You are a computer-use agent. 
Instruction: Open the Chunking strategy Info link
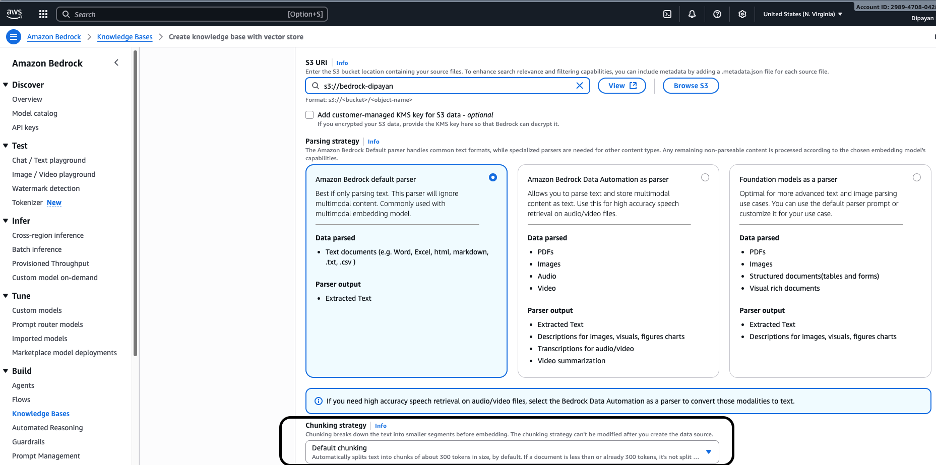380,426
